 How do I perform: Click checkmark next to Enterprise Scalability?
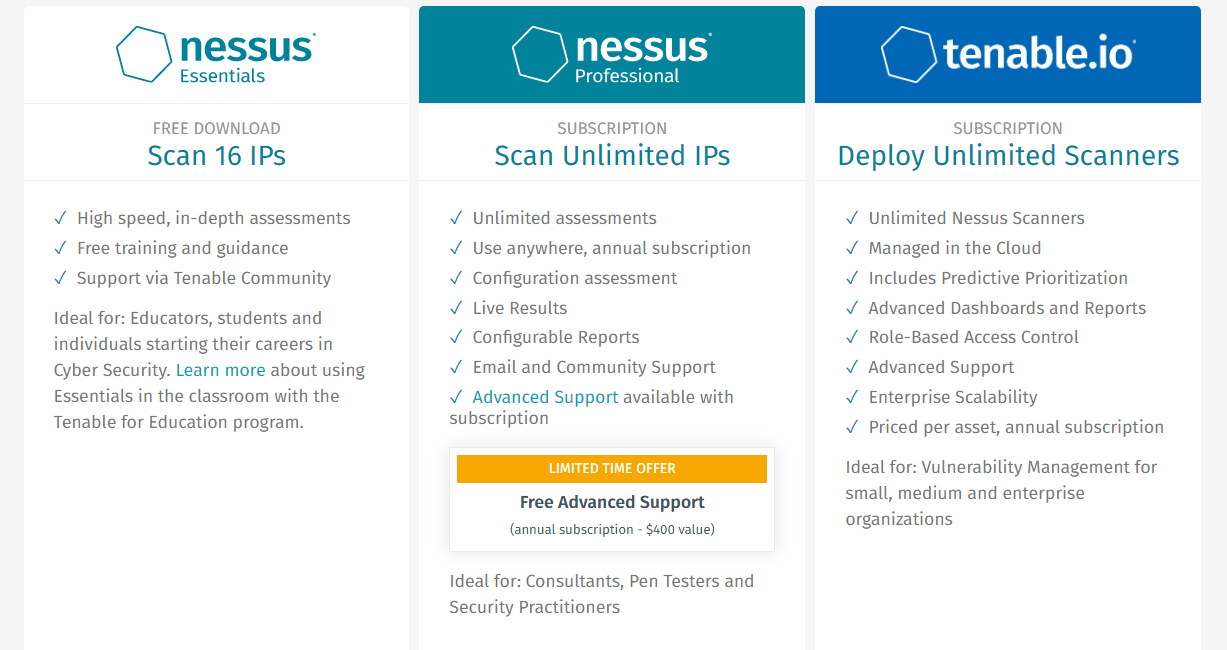pos(853,397)
